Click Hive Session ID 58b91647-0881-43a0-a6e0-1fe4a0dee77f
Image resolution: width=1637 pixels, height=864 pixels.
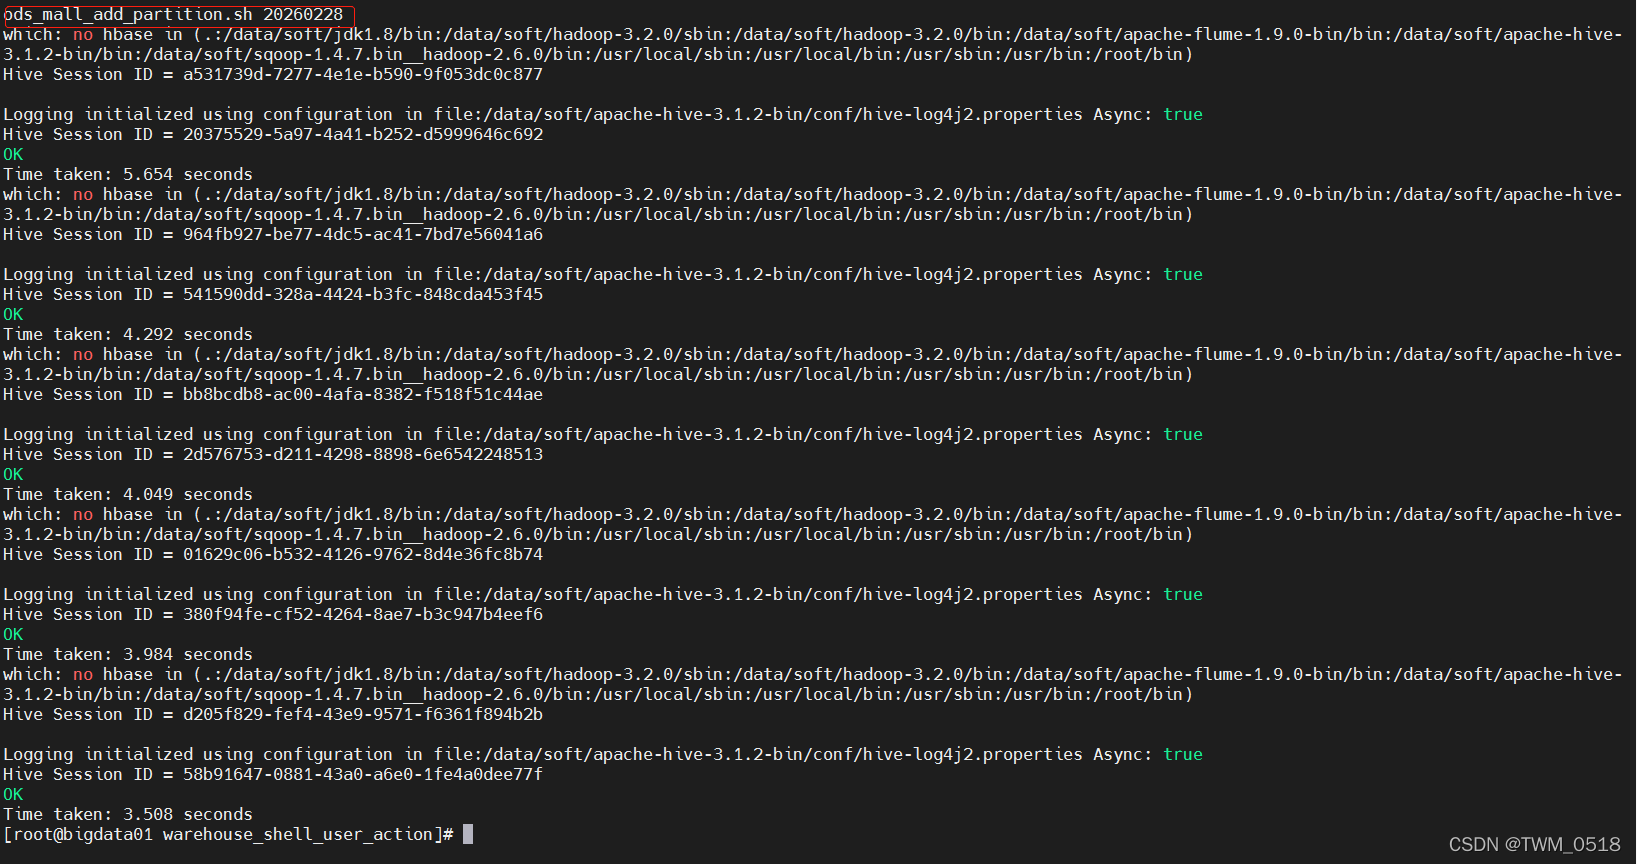click(x=273, y=775)
